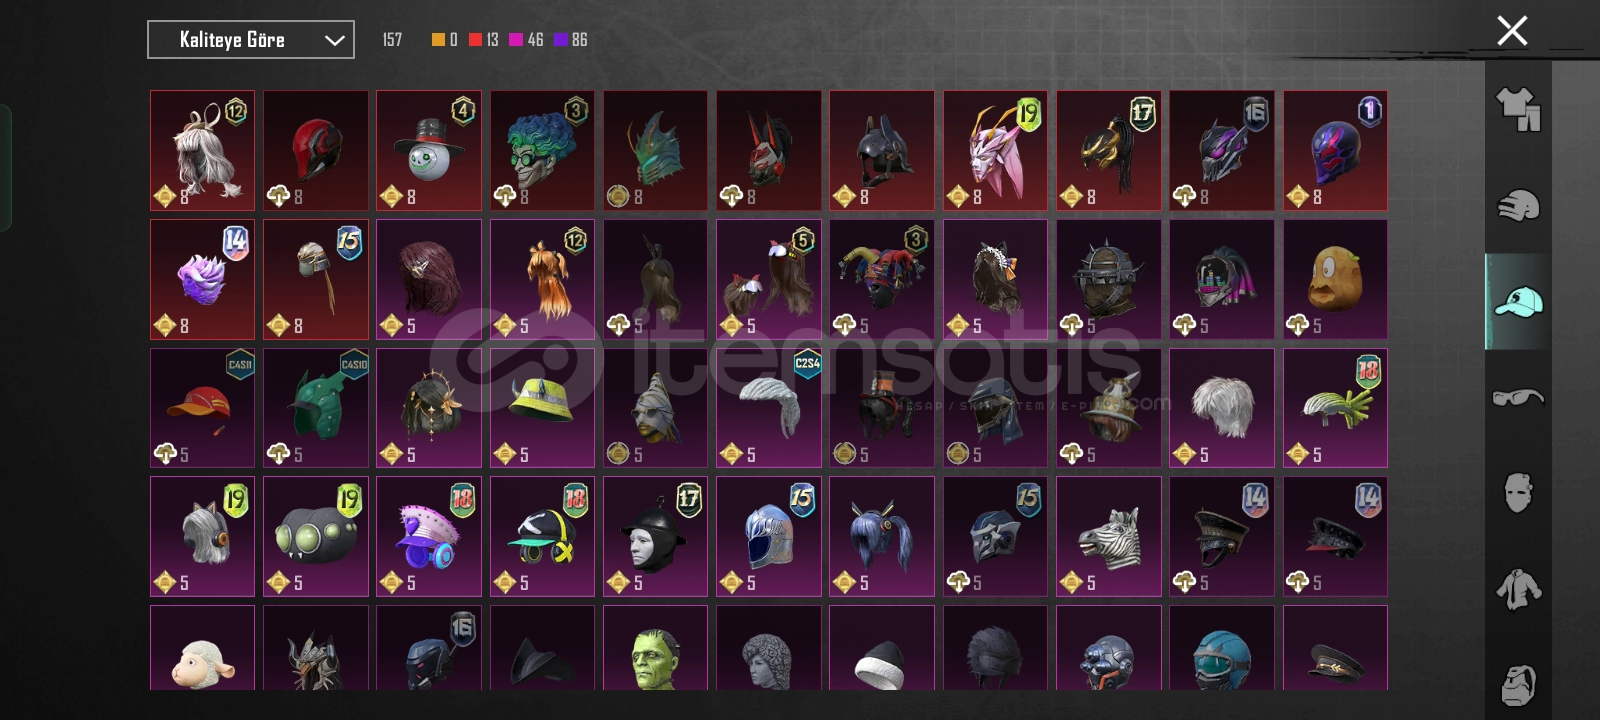Expand the Kaliteye Göre sort dropdown
The image size is (1600, 720).
coord(251,40)
